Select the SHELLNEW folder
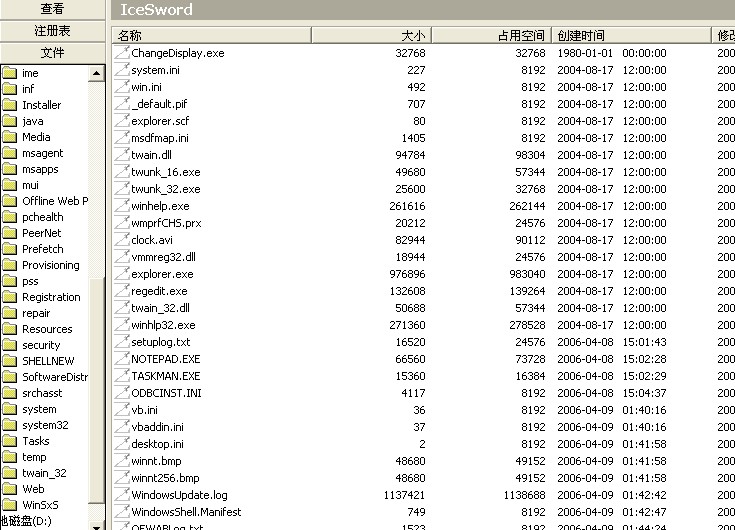The width and height of the screenshot is (735, 530). [48, 361]
